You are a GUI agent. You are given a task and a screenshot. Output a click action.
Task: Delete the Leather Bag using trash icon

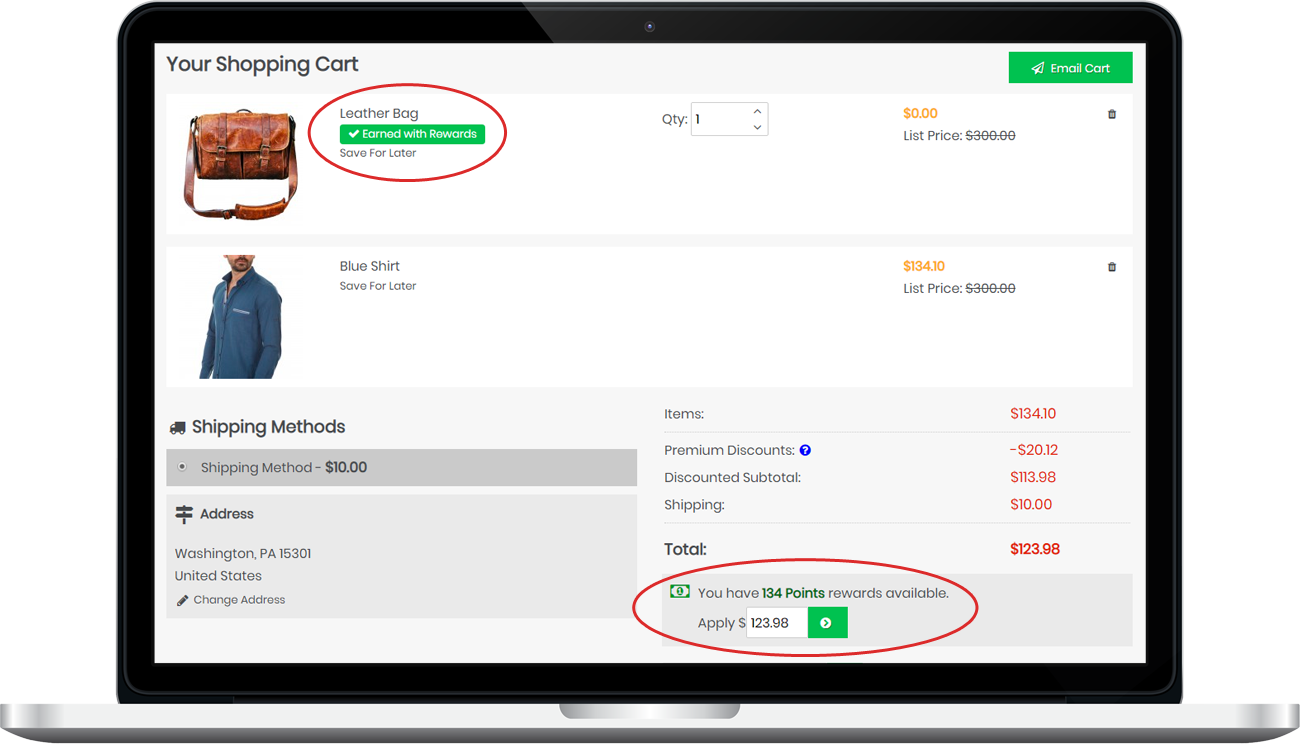click(1111, 114)
